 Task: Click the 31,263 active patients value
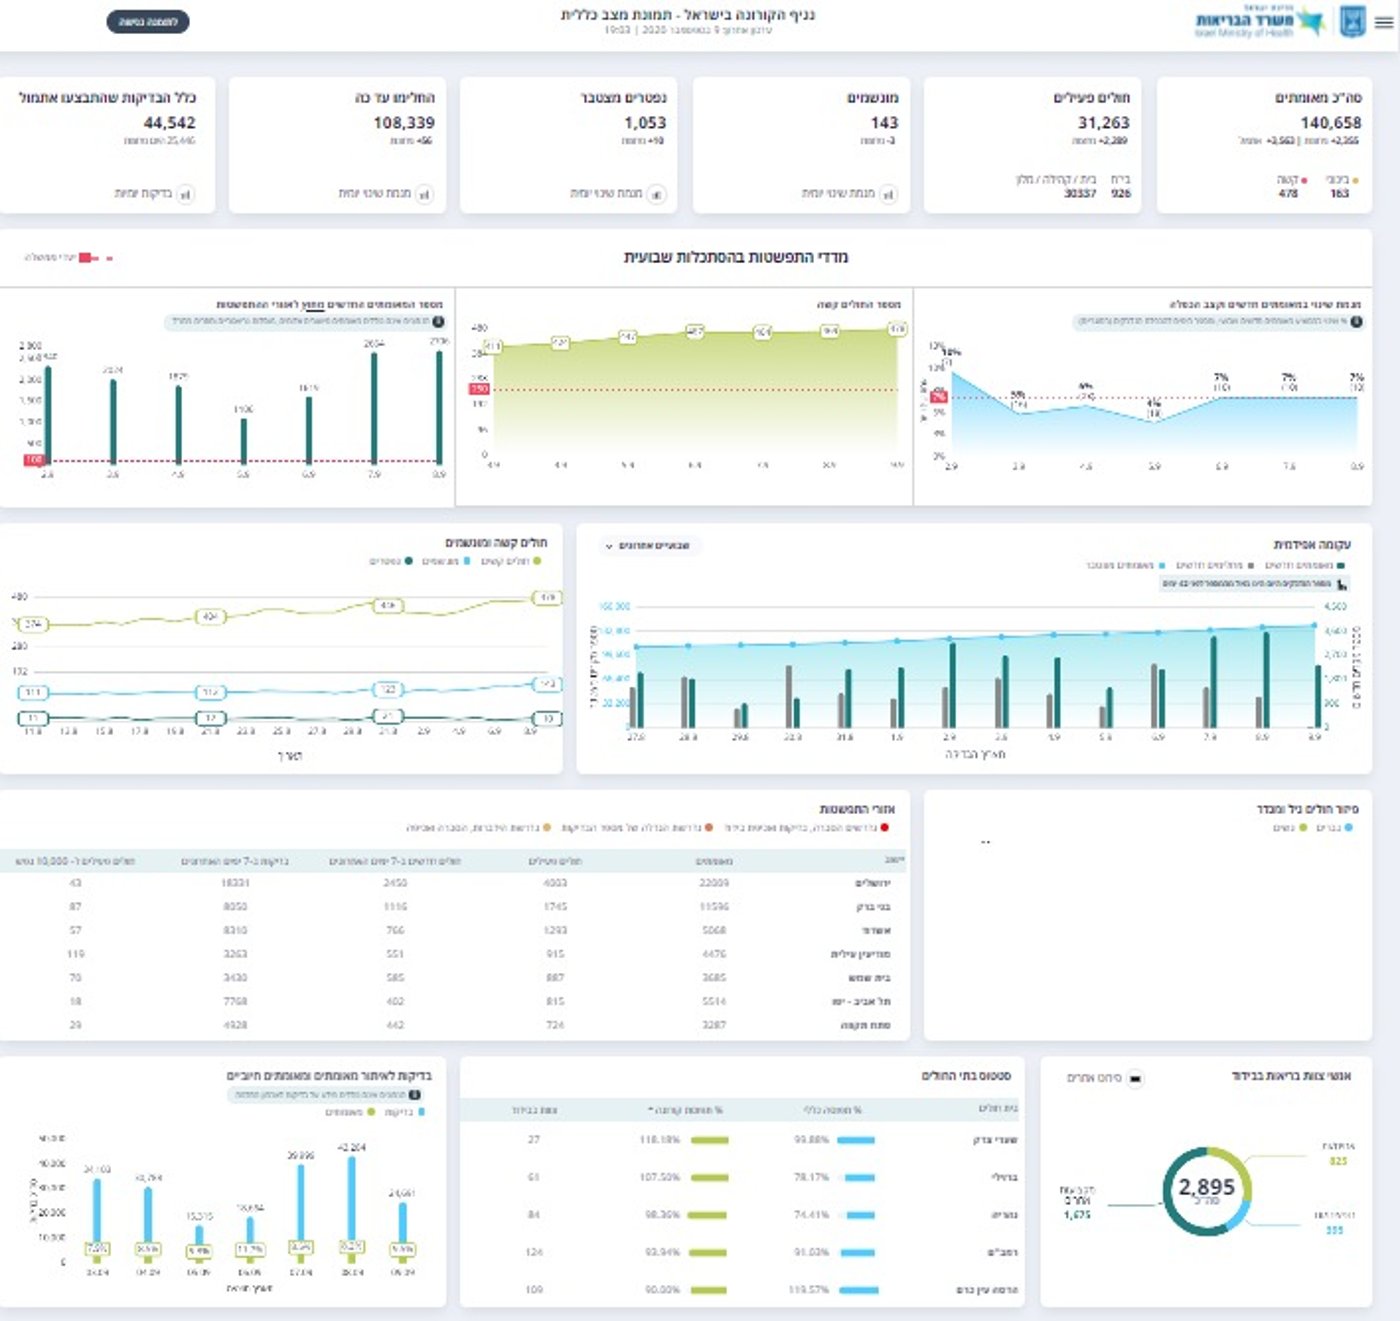coord(1103,122)
